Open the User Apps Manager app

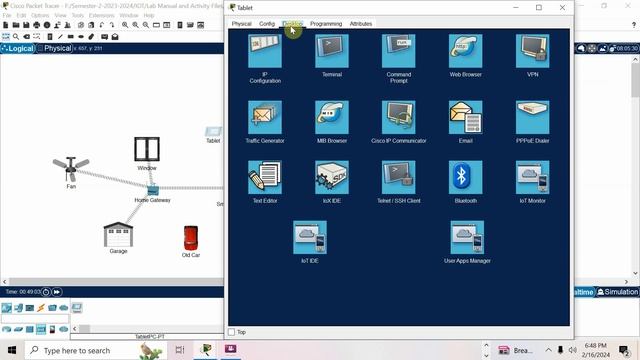click(x=467, y=238)
